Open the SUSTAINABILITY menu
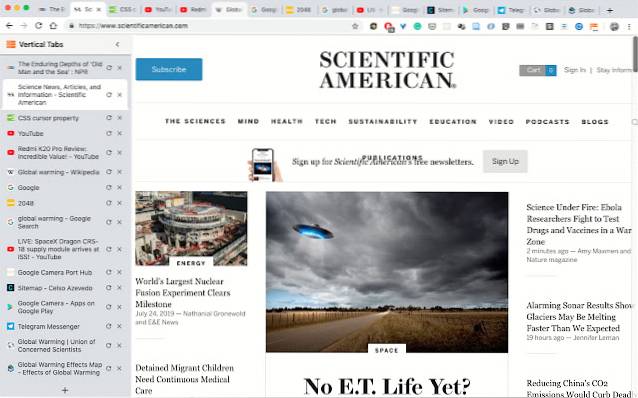The image size is (638, 398). pyautogui.click(x=383, y=121)
